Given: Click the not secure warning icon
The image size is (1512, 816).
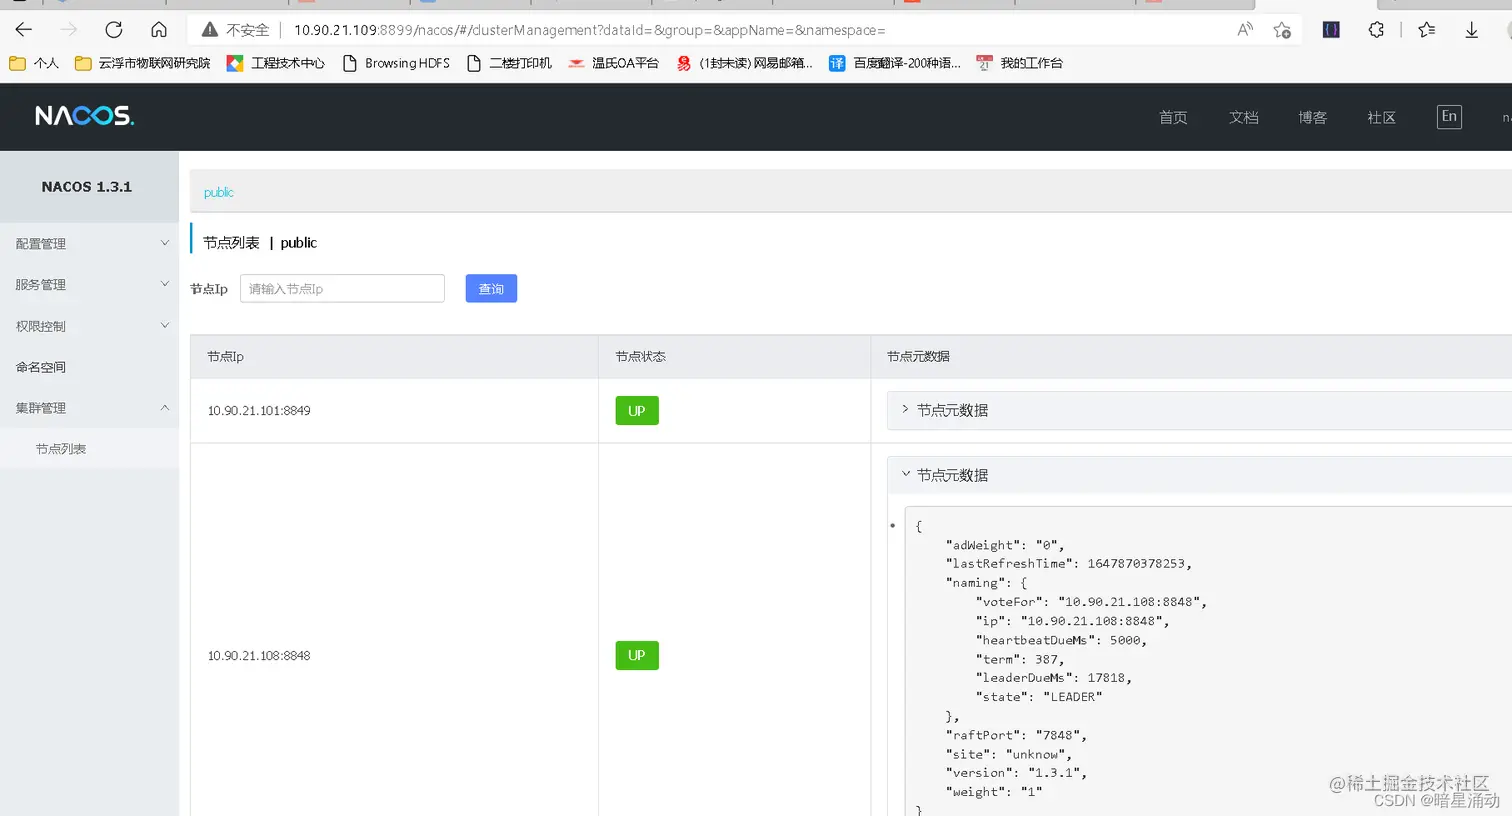Looking at the screenshot, I should pyautogui.click(x=209, y=30).
